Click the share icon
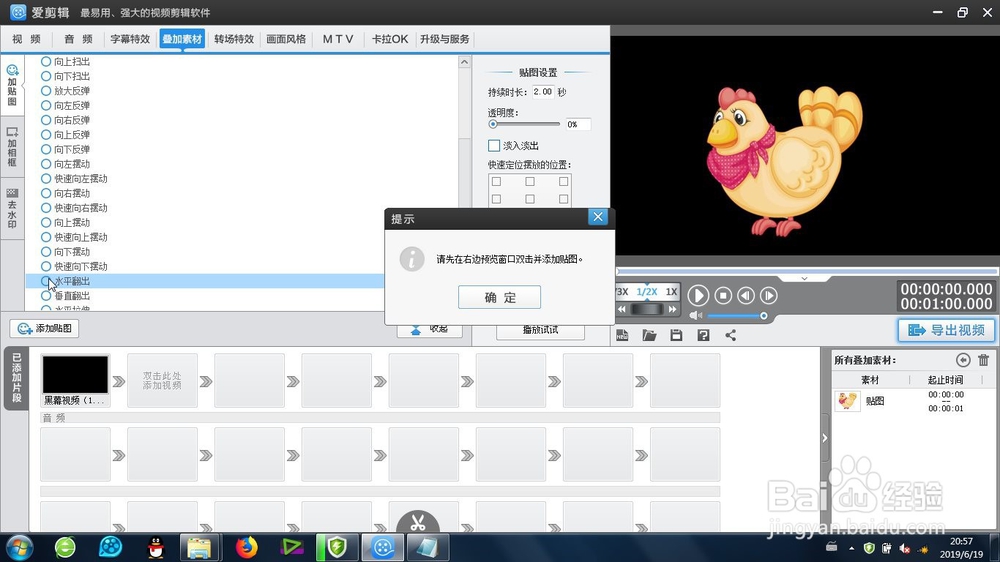 point(730,335)
